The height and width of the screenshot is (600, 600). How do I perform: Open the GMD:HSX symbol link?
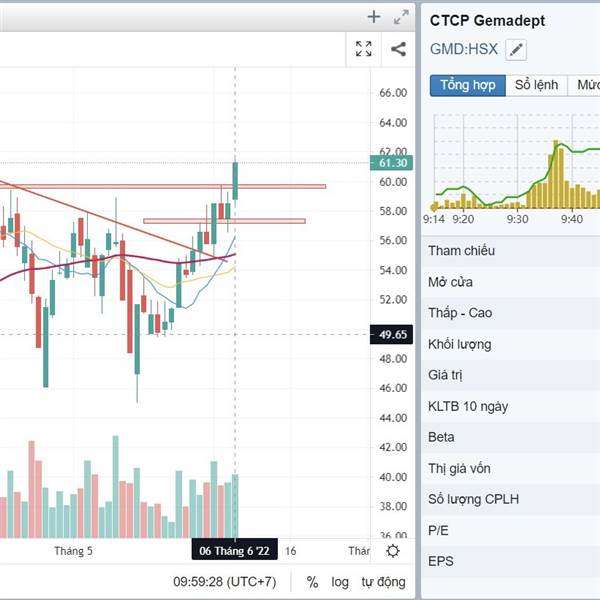463,49
